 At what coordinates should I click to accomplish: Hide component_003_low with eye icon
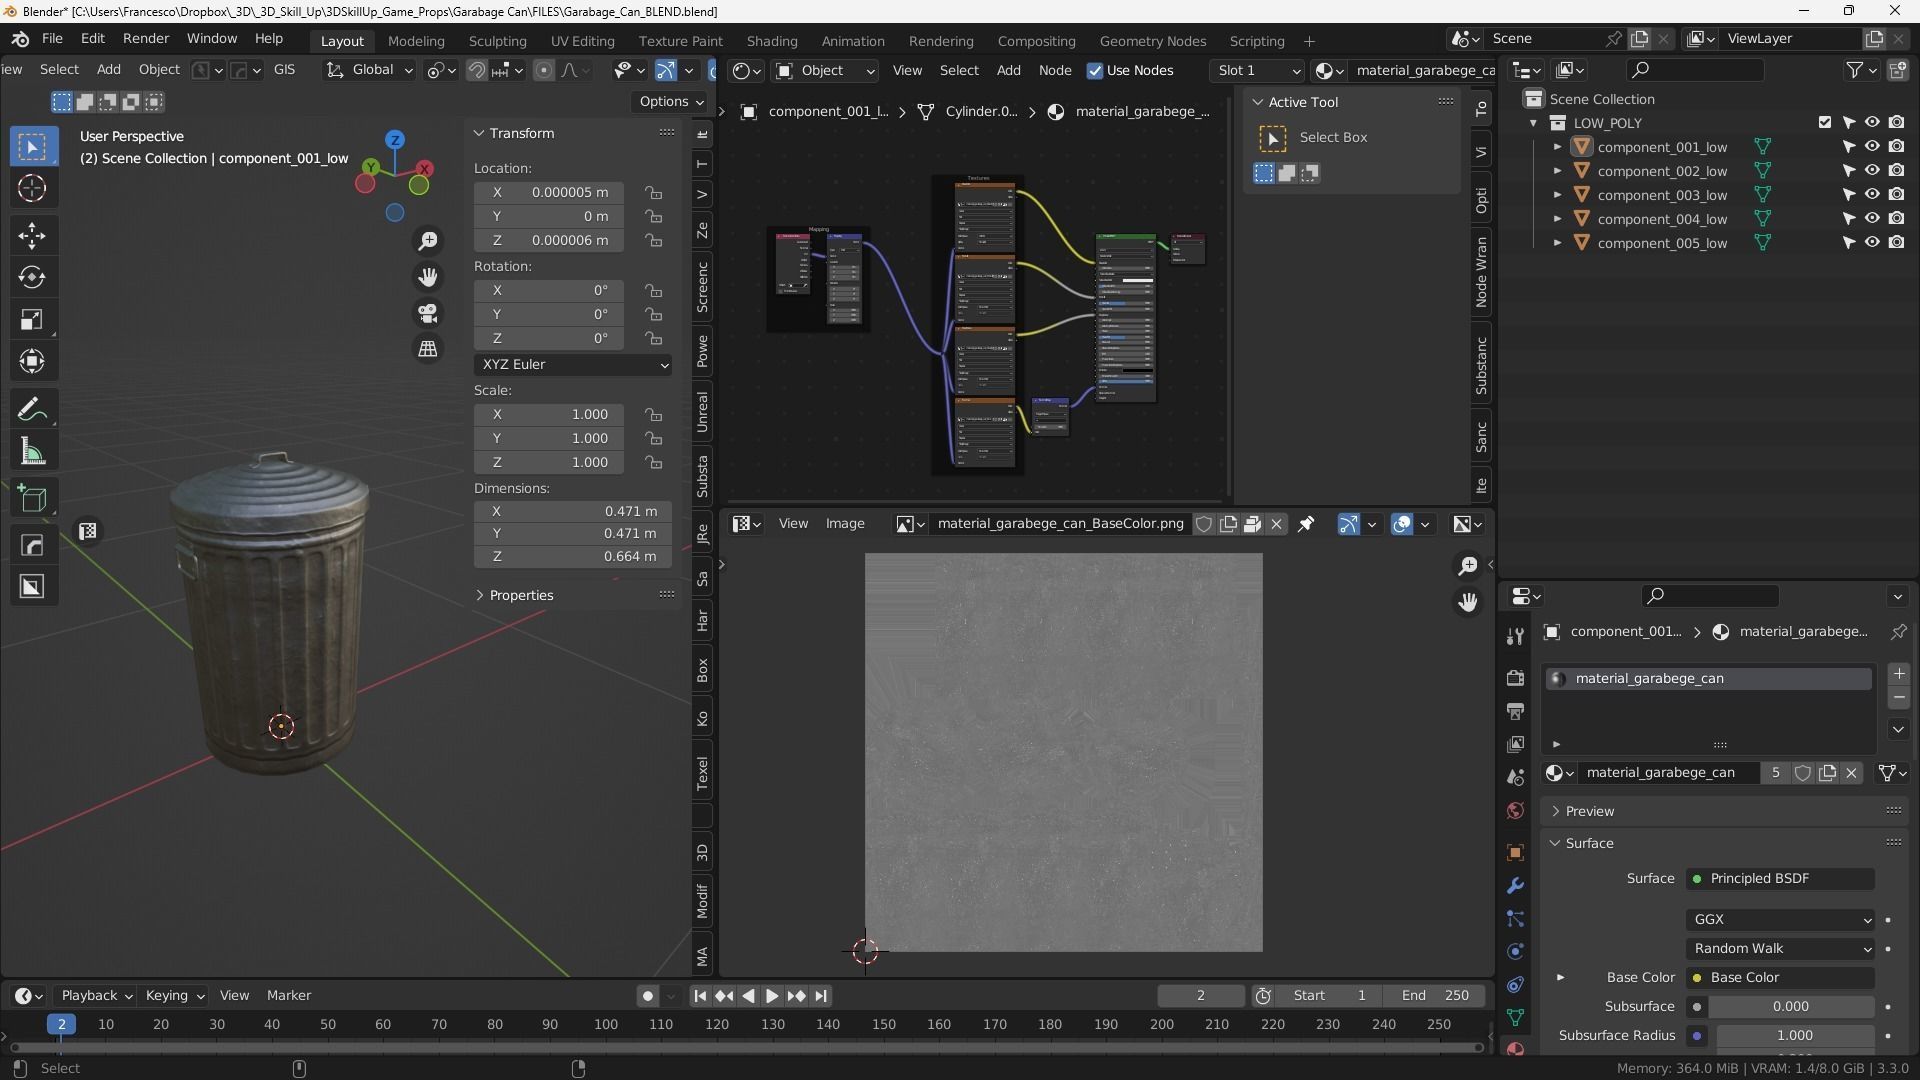(1872, 194)
